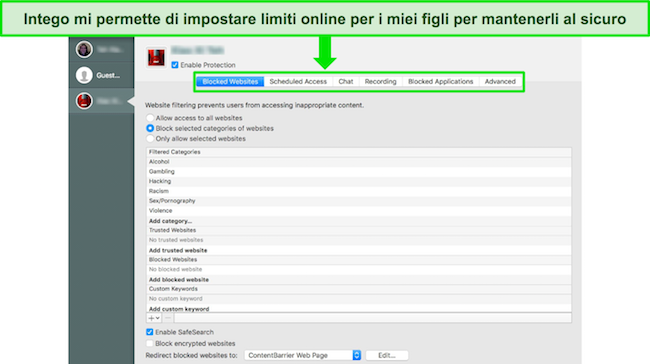Click the No blocked website placeholder row
The height and width of the screenshot is (364, 650).
pos(359,269)
